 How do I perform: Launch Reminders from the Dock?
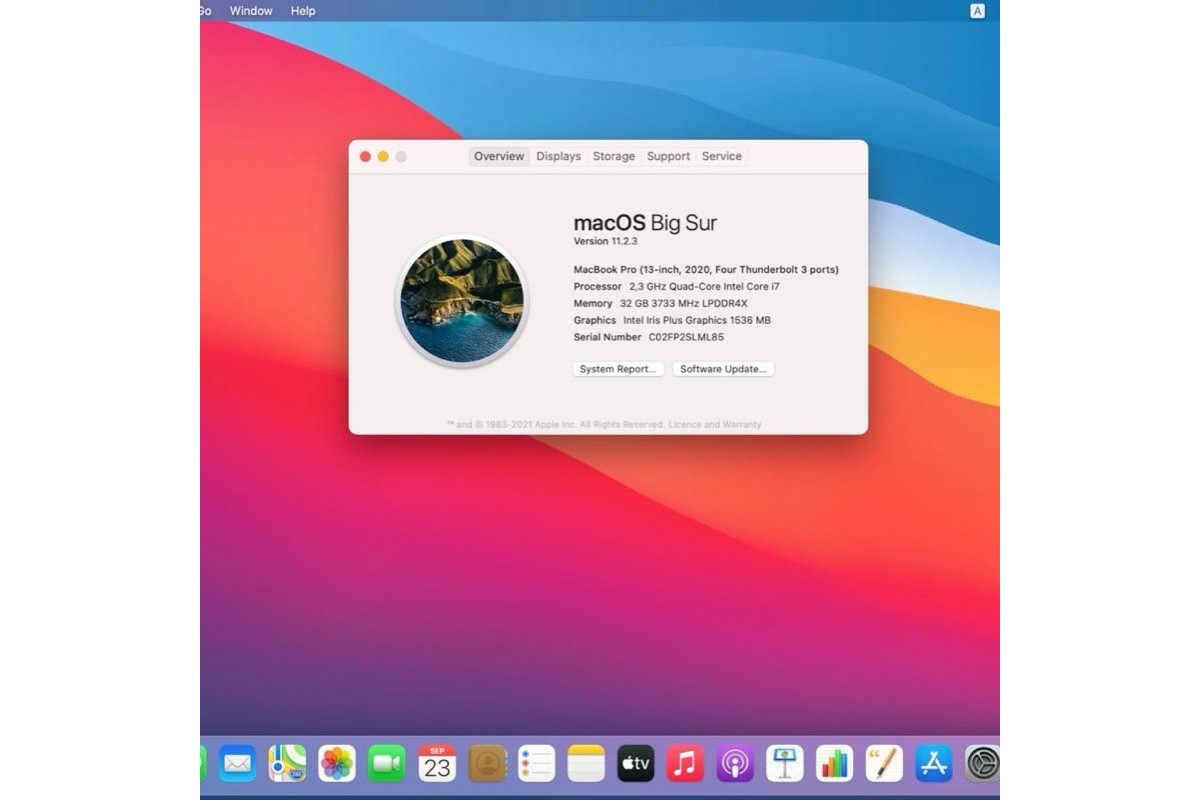click(x=536, y=764)
